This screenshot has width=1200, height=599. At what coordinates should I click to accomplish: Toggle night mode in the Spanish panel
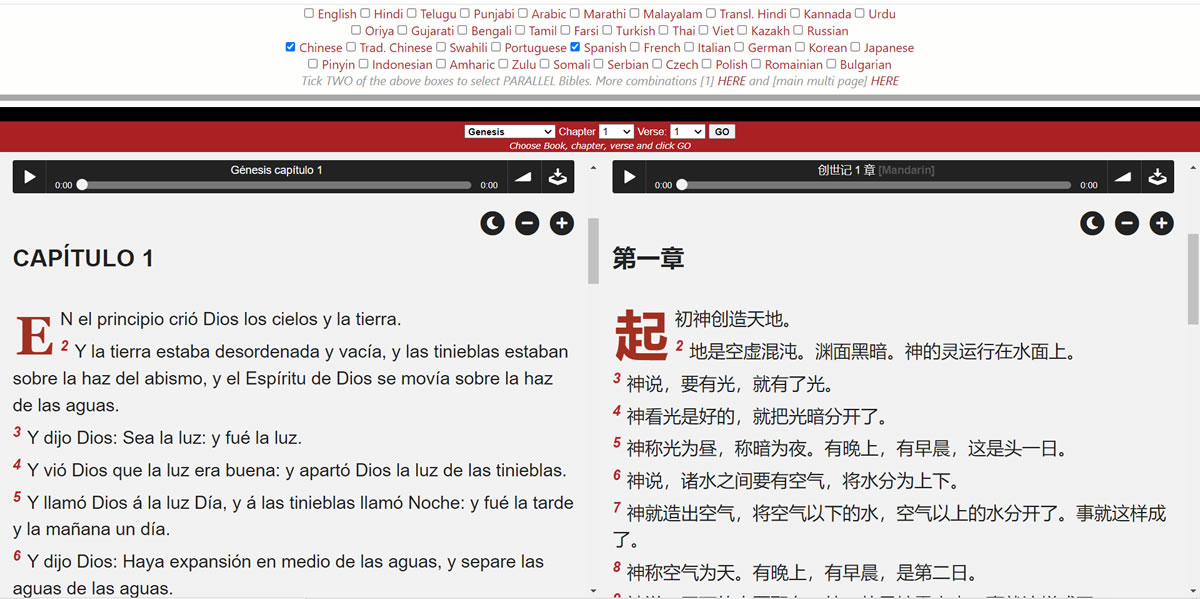pos(492,223)
